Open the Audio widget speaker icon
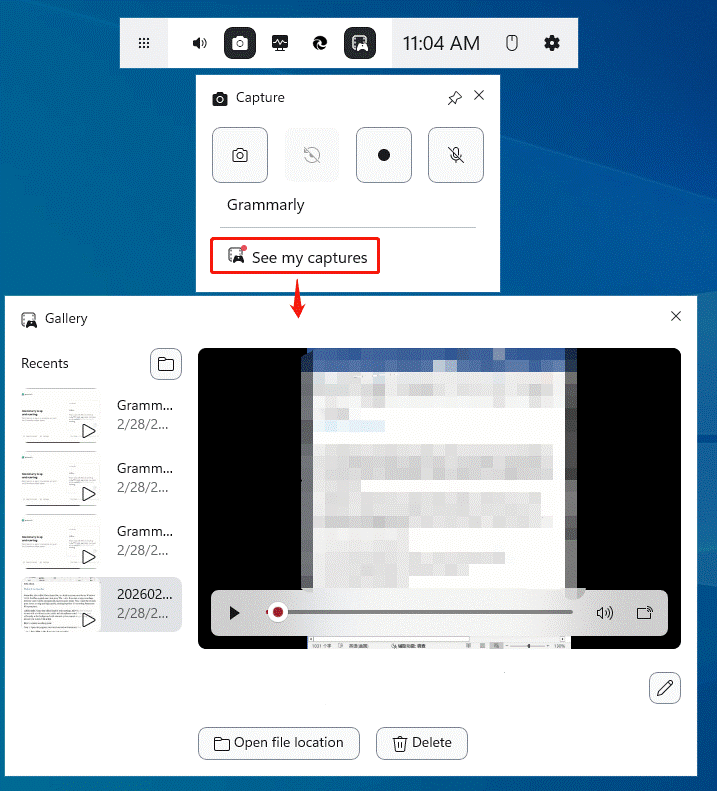 click(x=200, y=43)
